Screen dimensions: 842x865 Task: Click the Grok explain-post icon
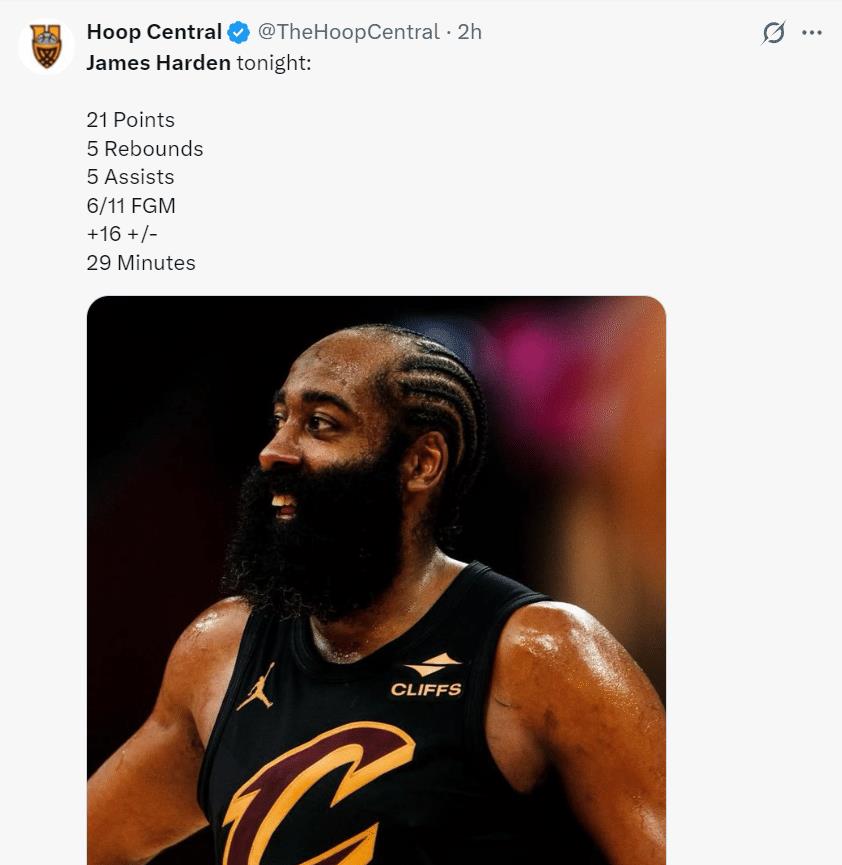pos(773,33)
